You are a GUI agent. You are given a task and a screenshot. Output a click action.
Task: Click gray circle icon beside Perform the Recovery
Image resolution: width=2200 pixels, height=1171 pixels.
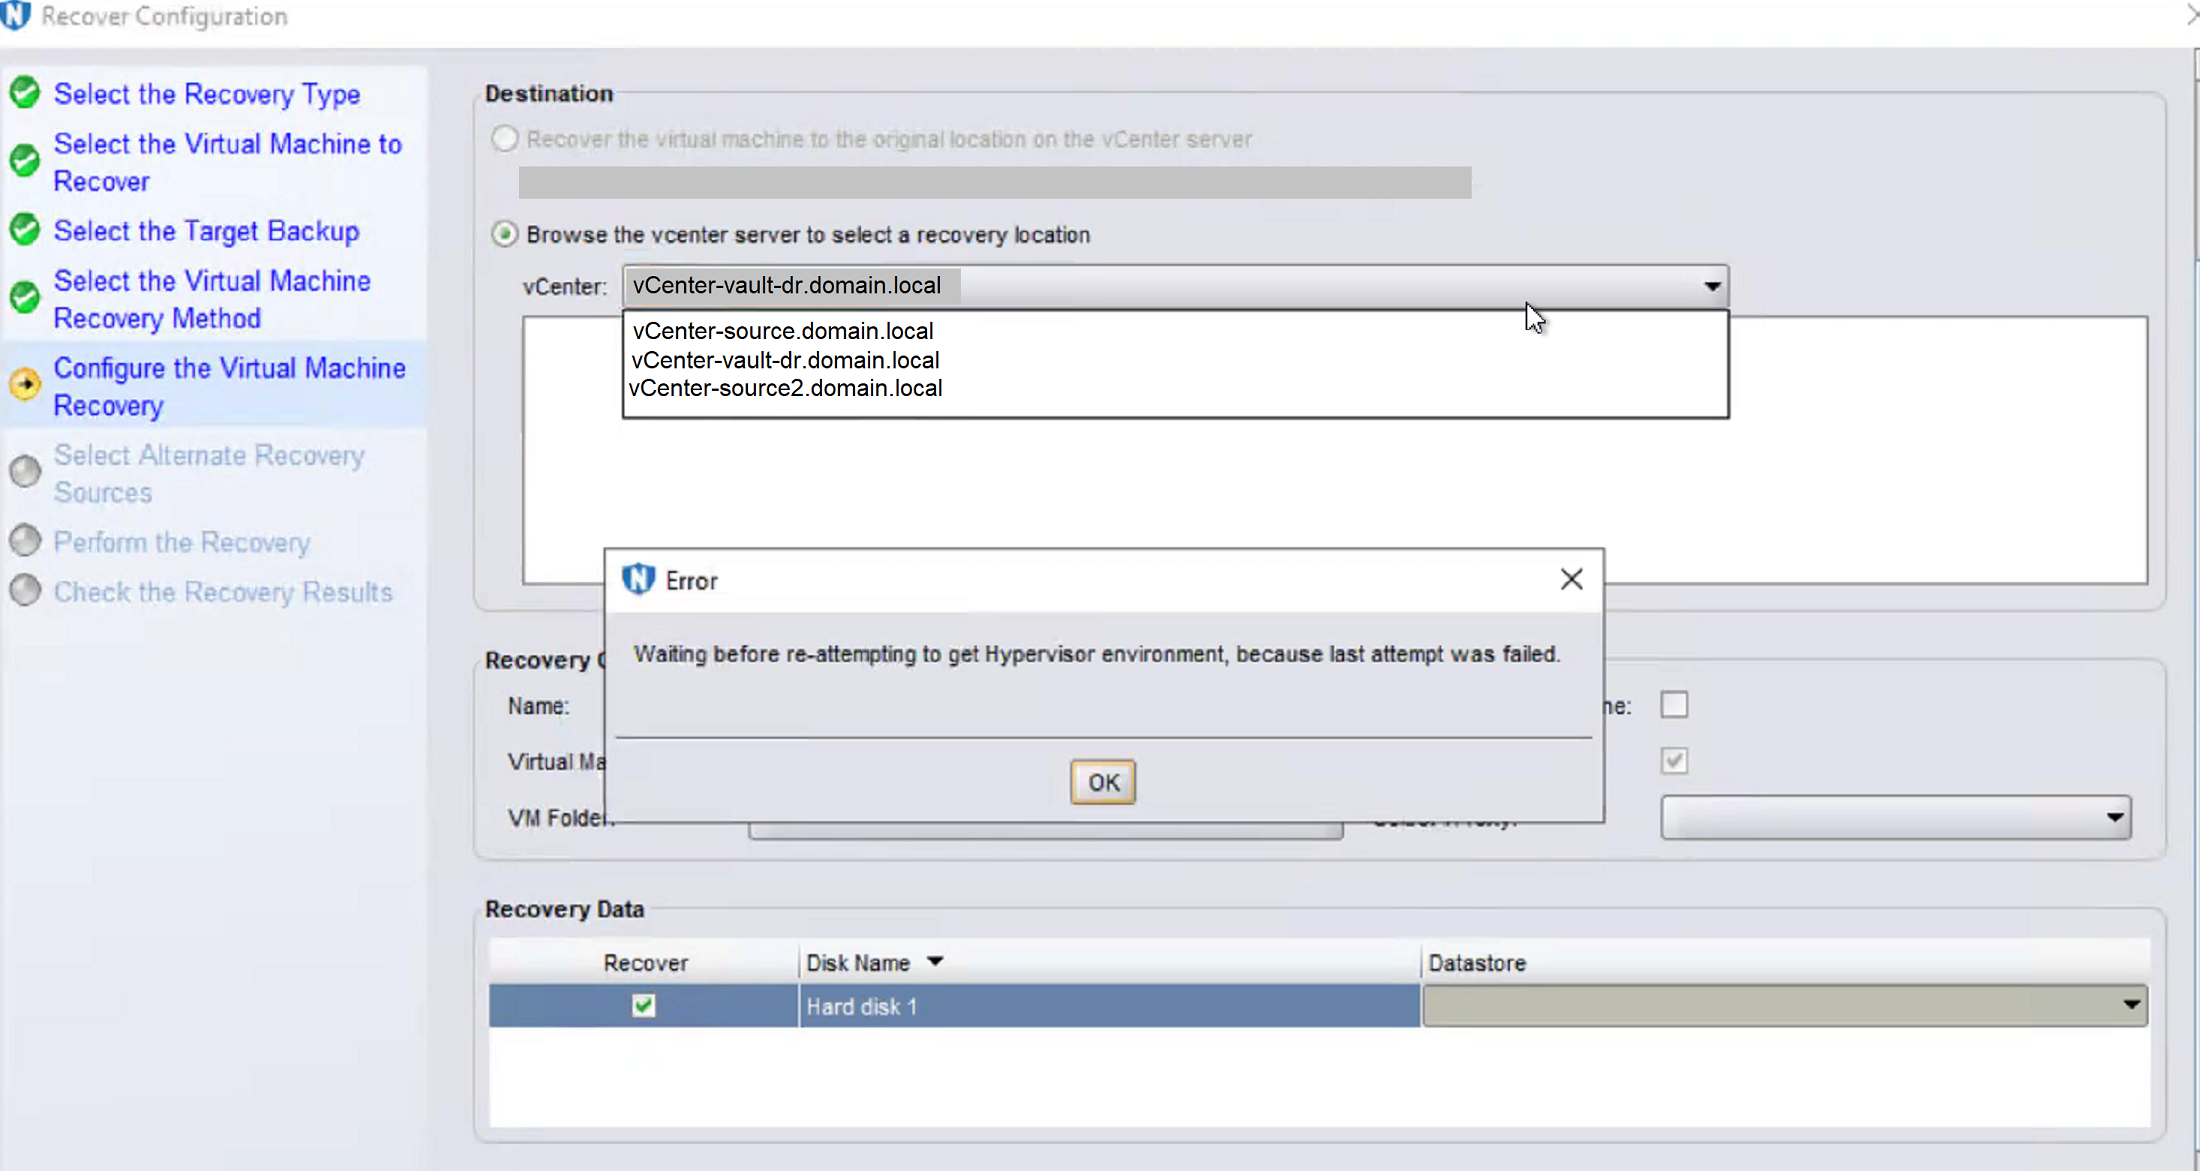pyautogui.click(x=25, y=541)
